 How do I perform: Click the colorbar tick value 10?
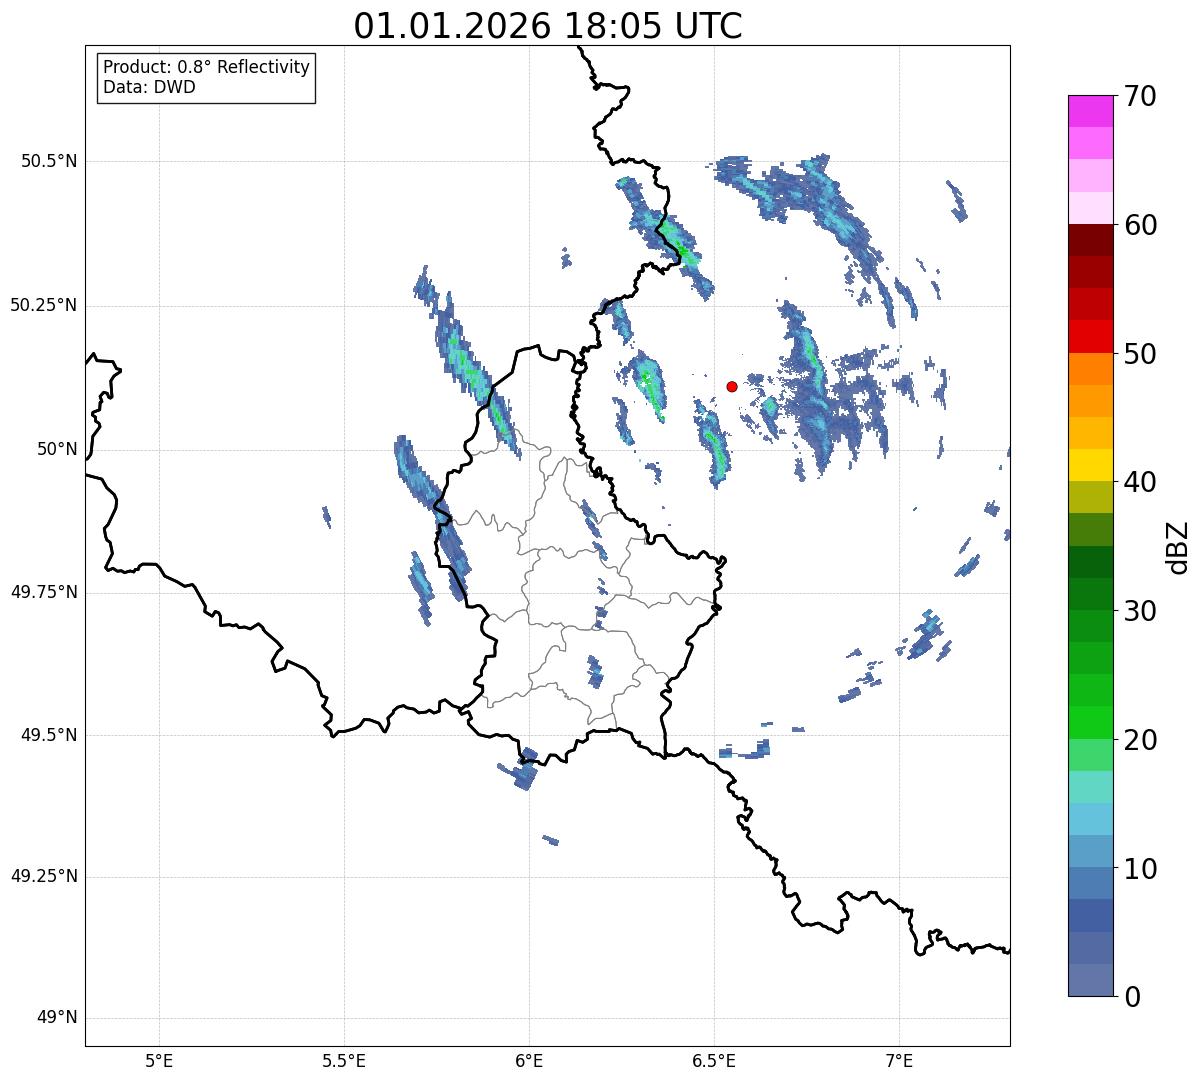pyautogui.click(x=1140, y=868)
